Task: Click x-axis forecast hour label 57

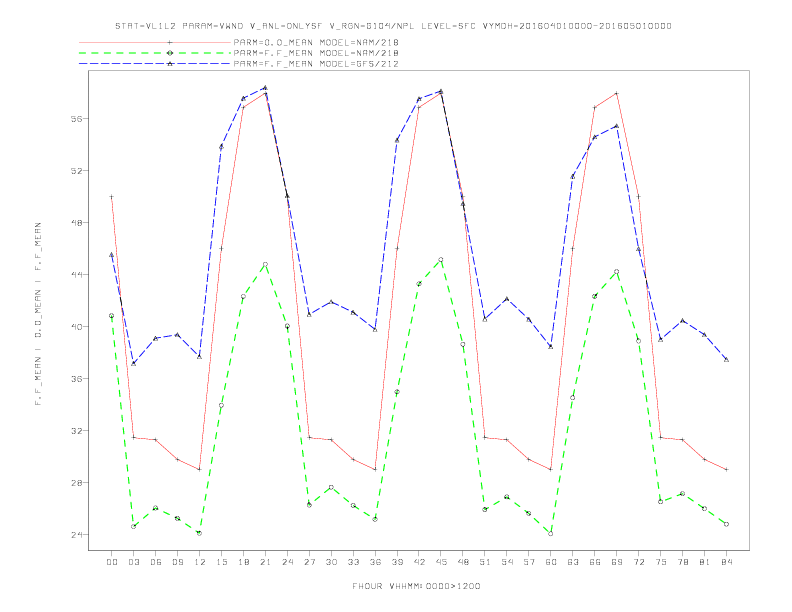Action: (529, 562)
